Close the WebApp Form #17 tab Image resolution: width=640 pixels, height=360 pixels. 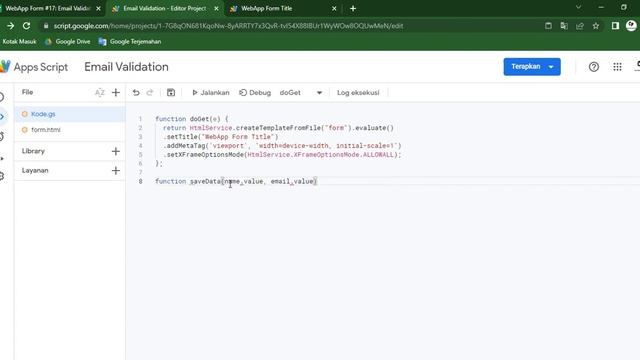click(x=98, y=9)
